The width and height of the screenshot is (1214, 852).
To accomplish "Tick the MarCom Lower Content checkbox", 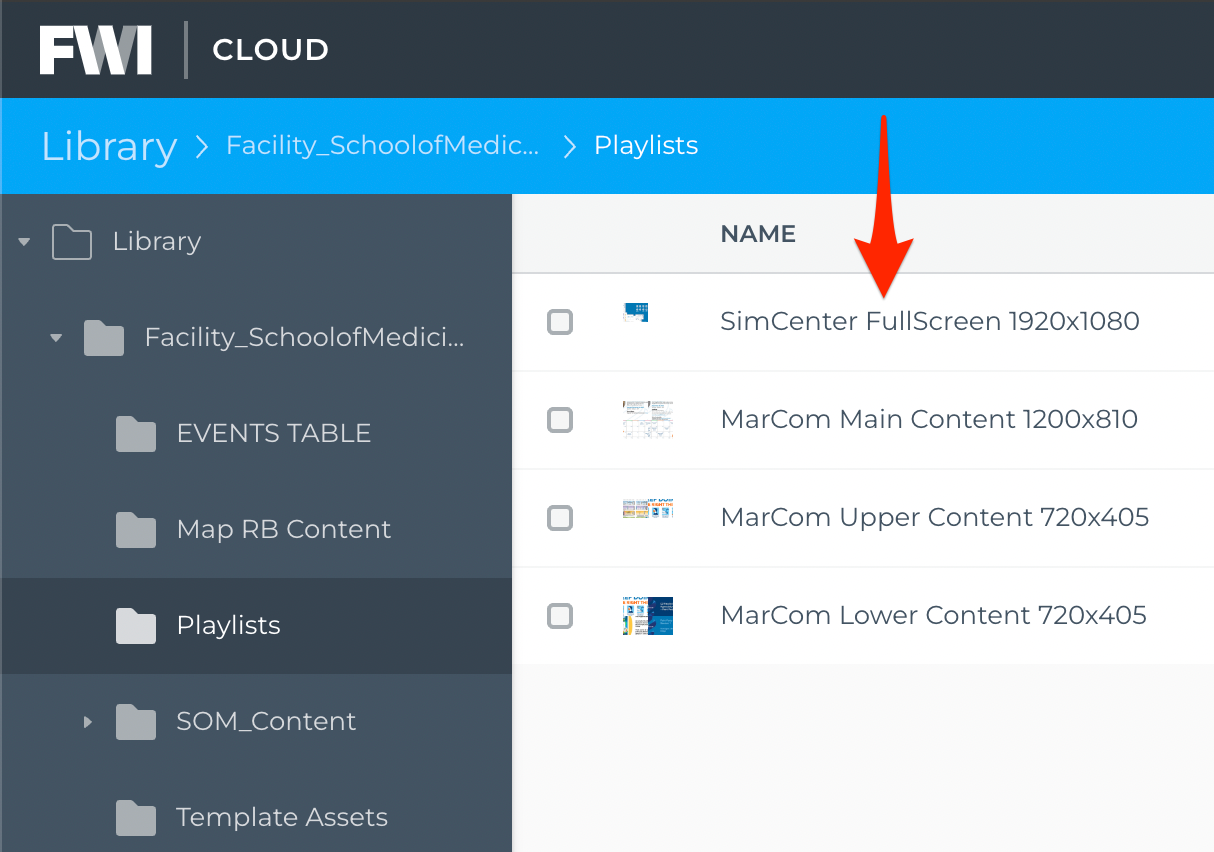I will tap(560, 616).
